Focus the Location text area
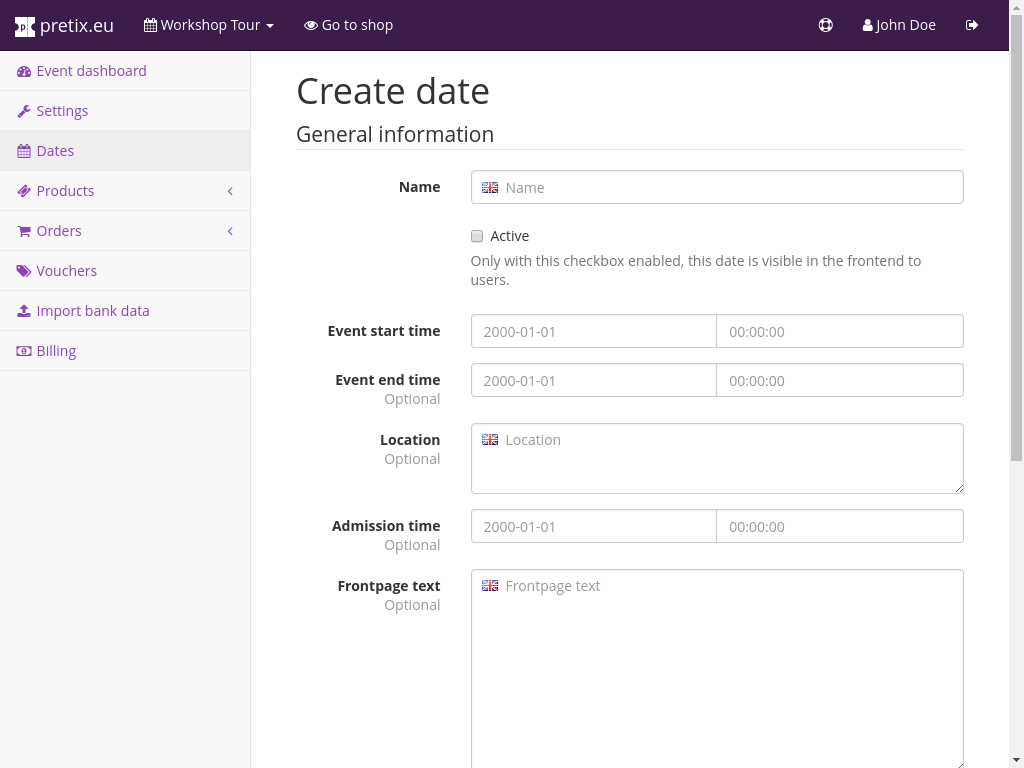 click(x=717, y=458)
